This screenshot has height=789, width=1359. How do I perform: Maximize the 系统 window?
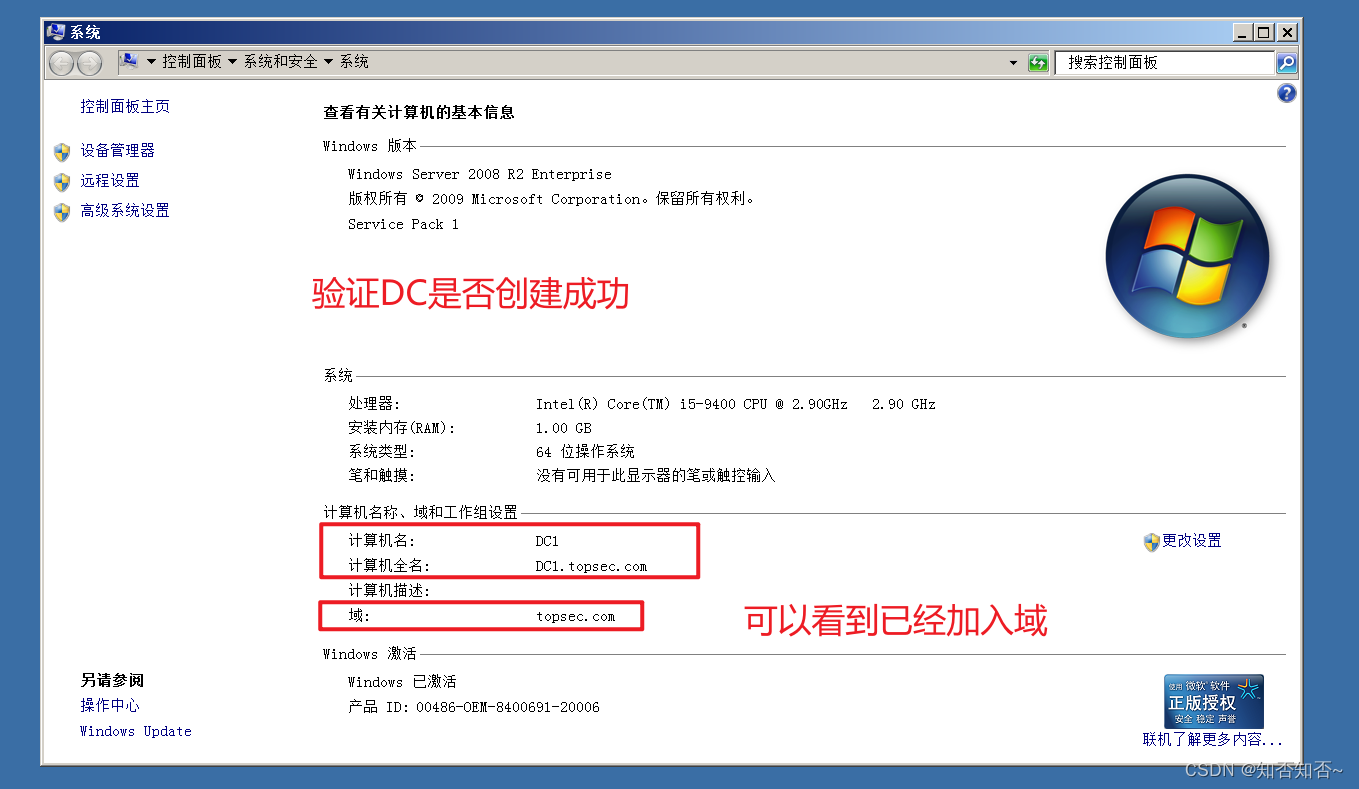point(1264,33)
